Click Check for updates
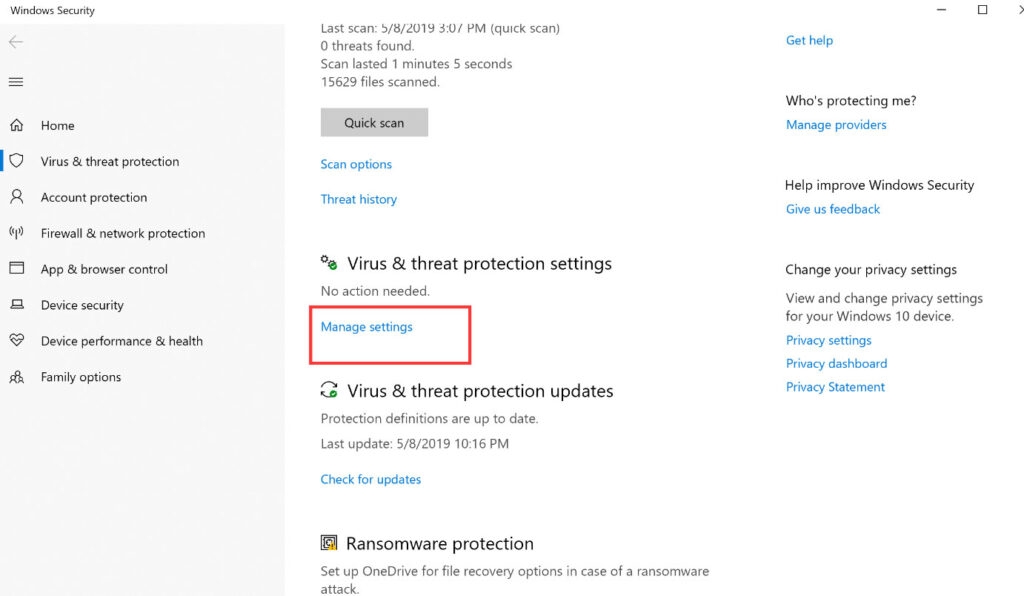Viewport: 1024px width, 596px height. pyautogui.click(x=370, y=479)
